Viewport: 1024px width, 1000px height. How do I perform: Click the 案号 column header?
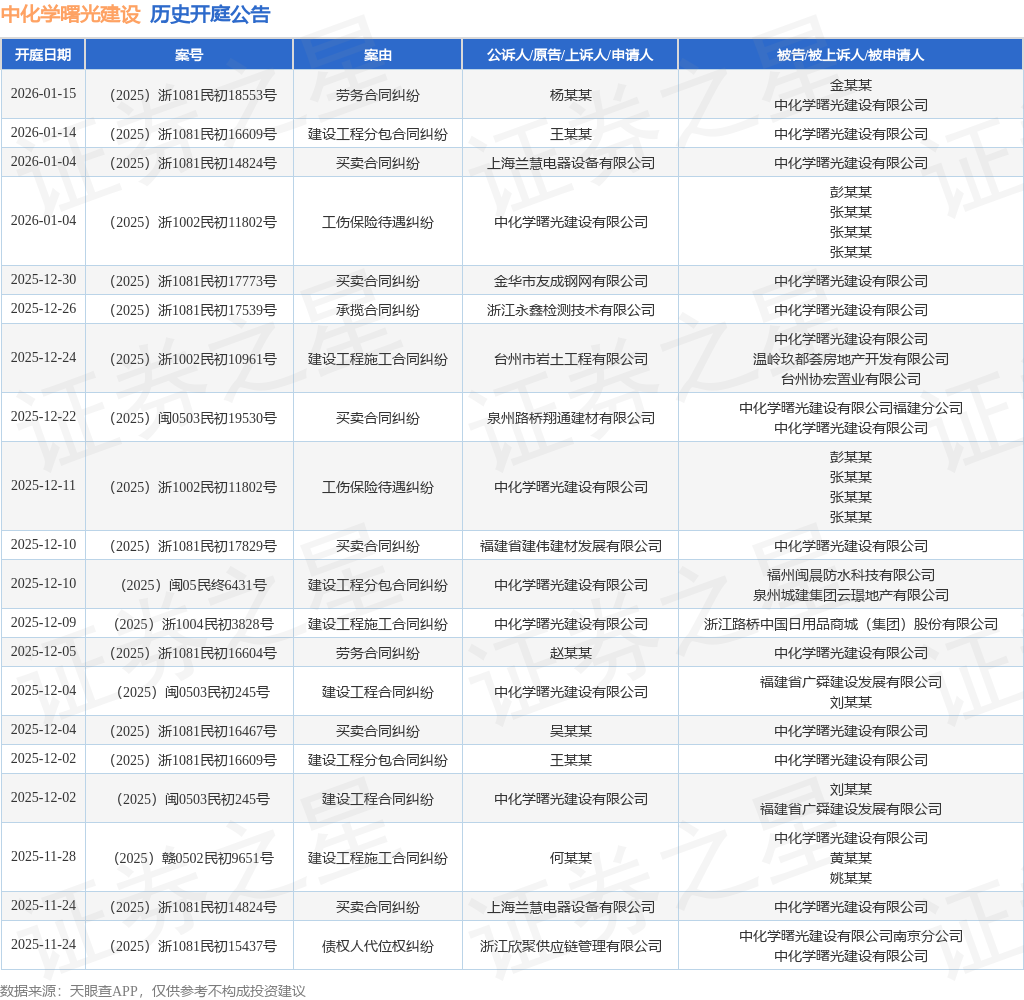click(x=189, y=55)
